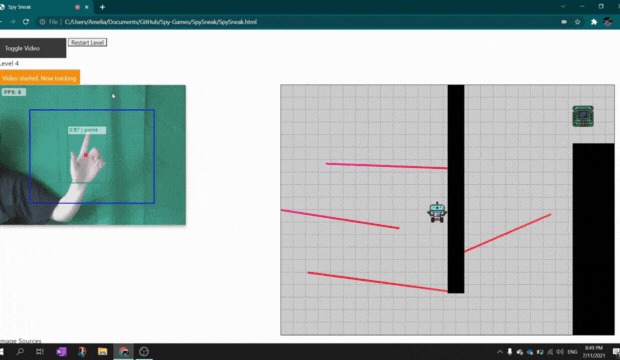Open the tab search chevron
Screen dimensions: 620x360
pyautogui.click(x=563, y=6)
